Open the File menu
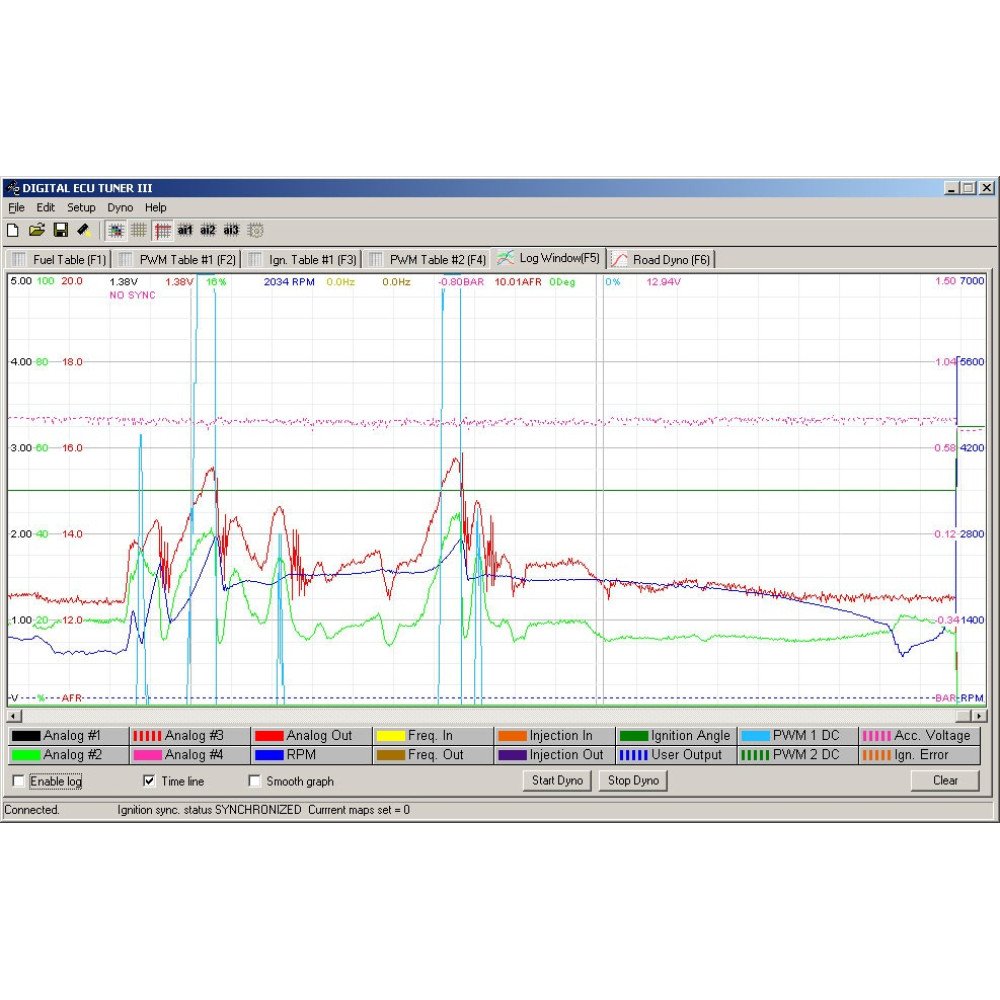 coord(16,207)
